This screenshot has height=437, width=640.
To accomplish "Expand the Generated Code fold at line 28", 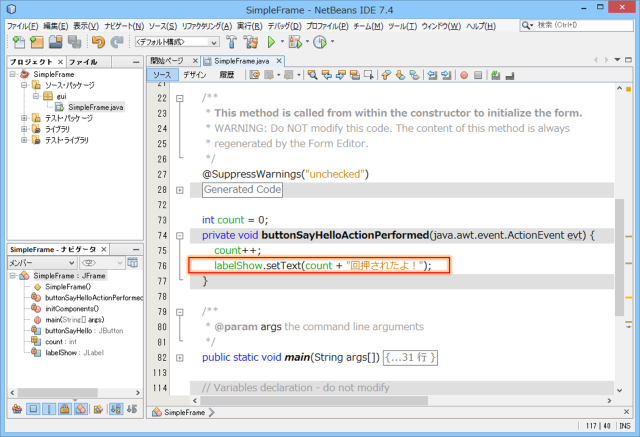I will 180,190.
